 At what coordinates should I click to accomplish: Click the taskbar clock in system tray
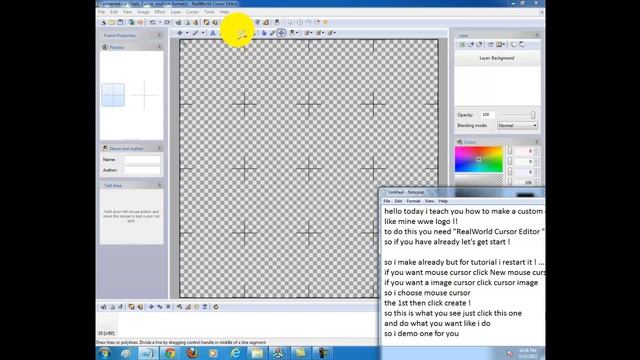[528, 353]
